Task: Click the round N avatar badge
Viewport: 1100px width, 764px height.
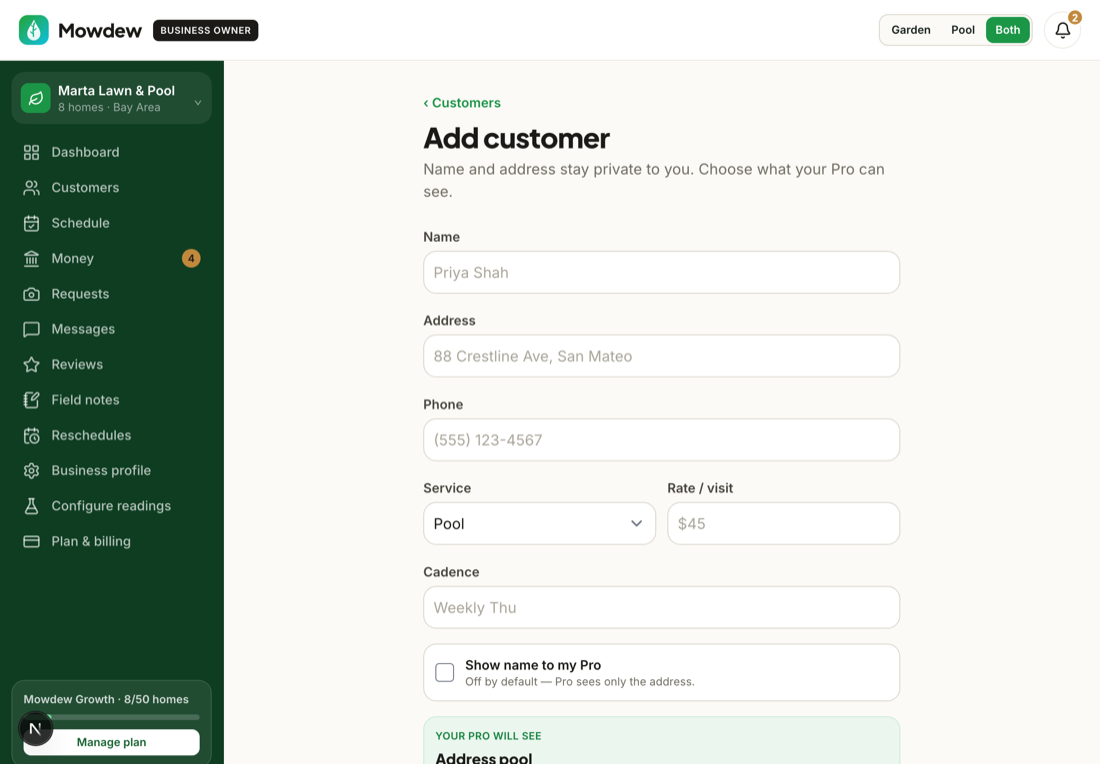Action: click(35, 728)
